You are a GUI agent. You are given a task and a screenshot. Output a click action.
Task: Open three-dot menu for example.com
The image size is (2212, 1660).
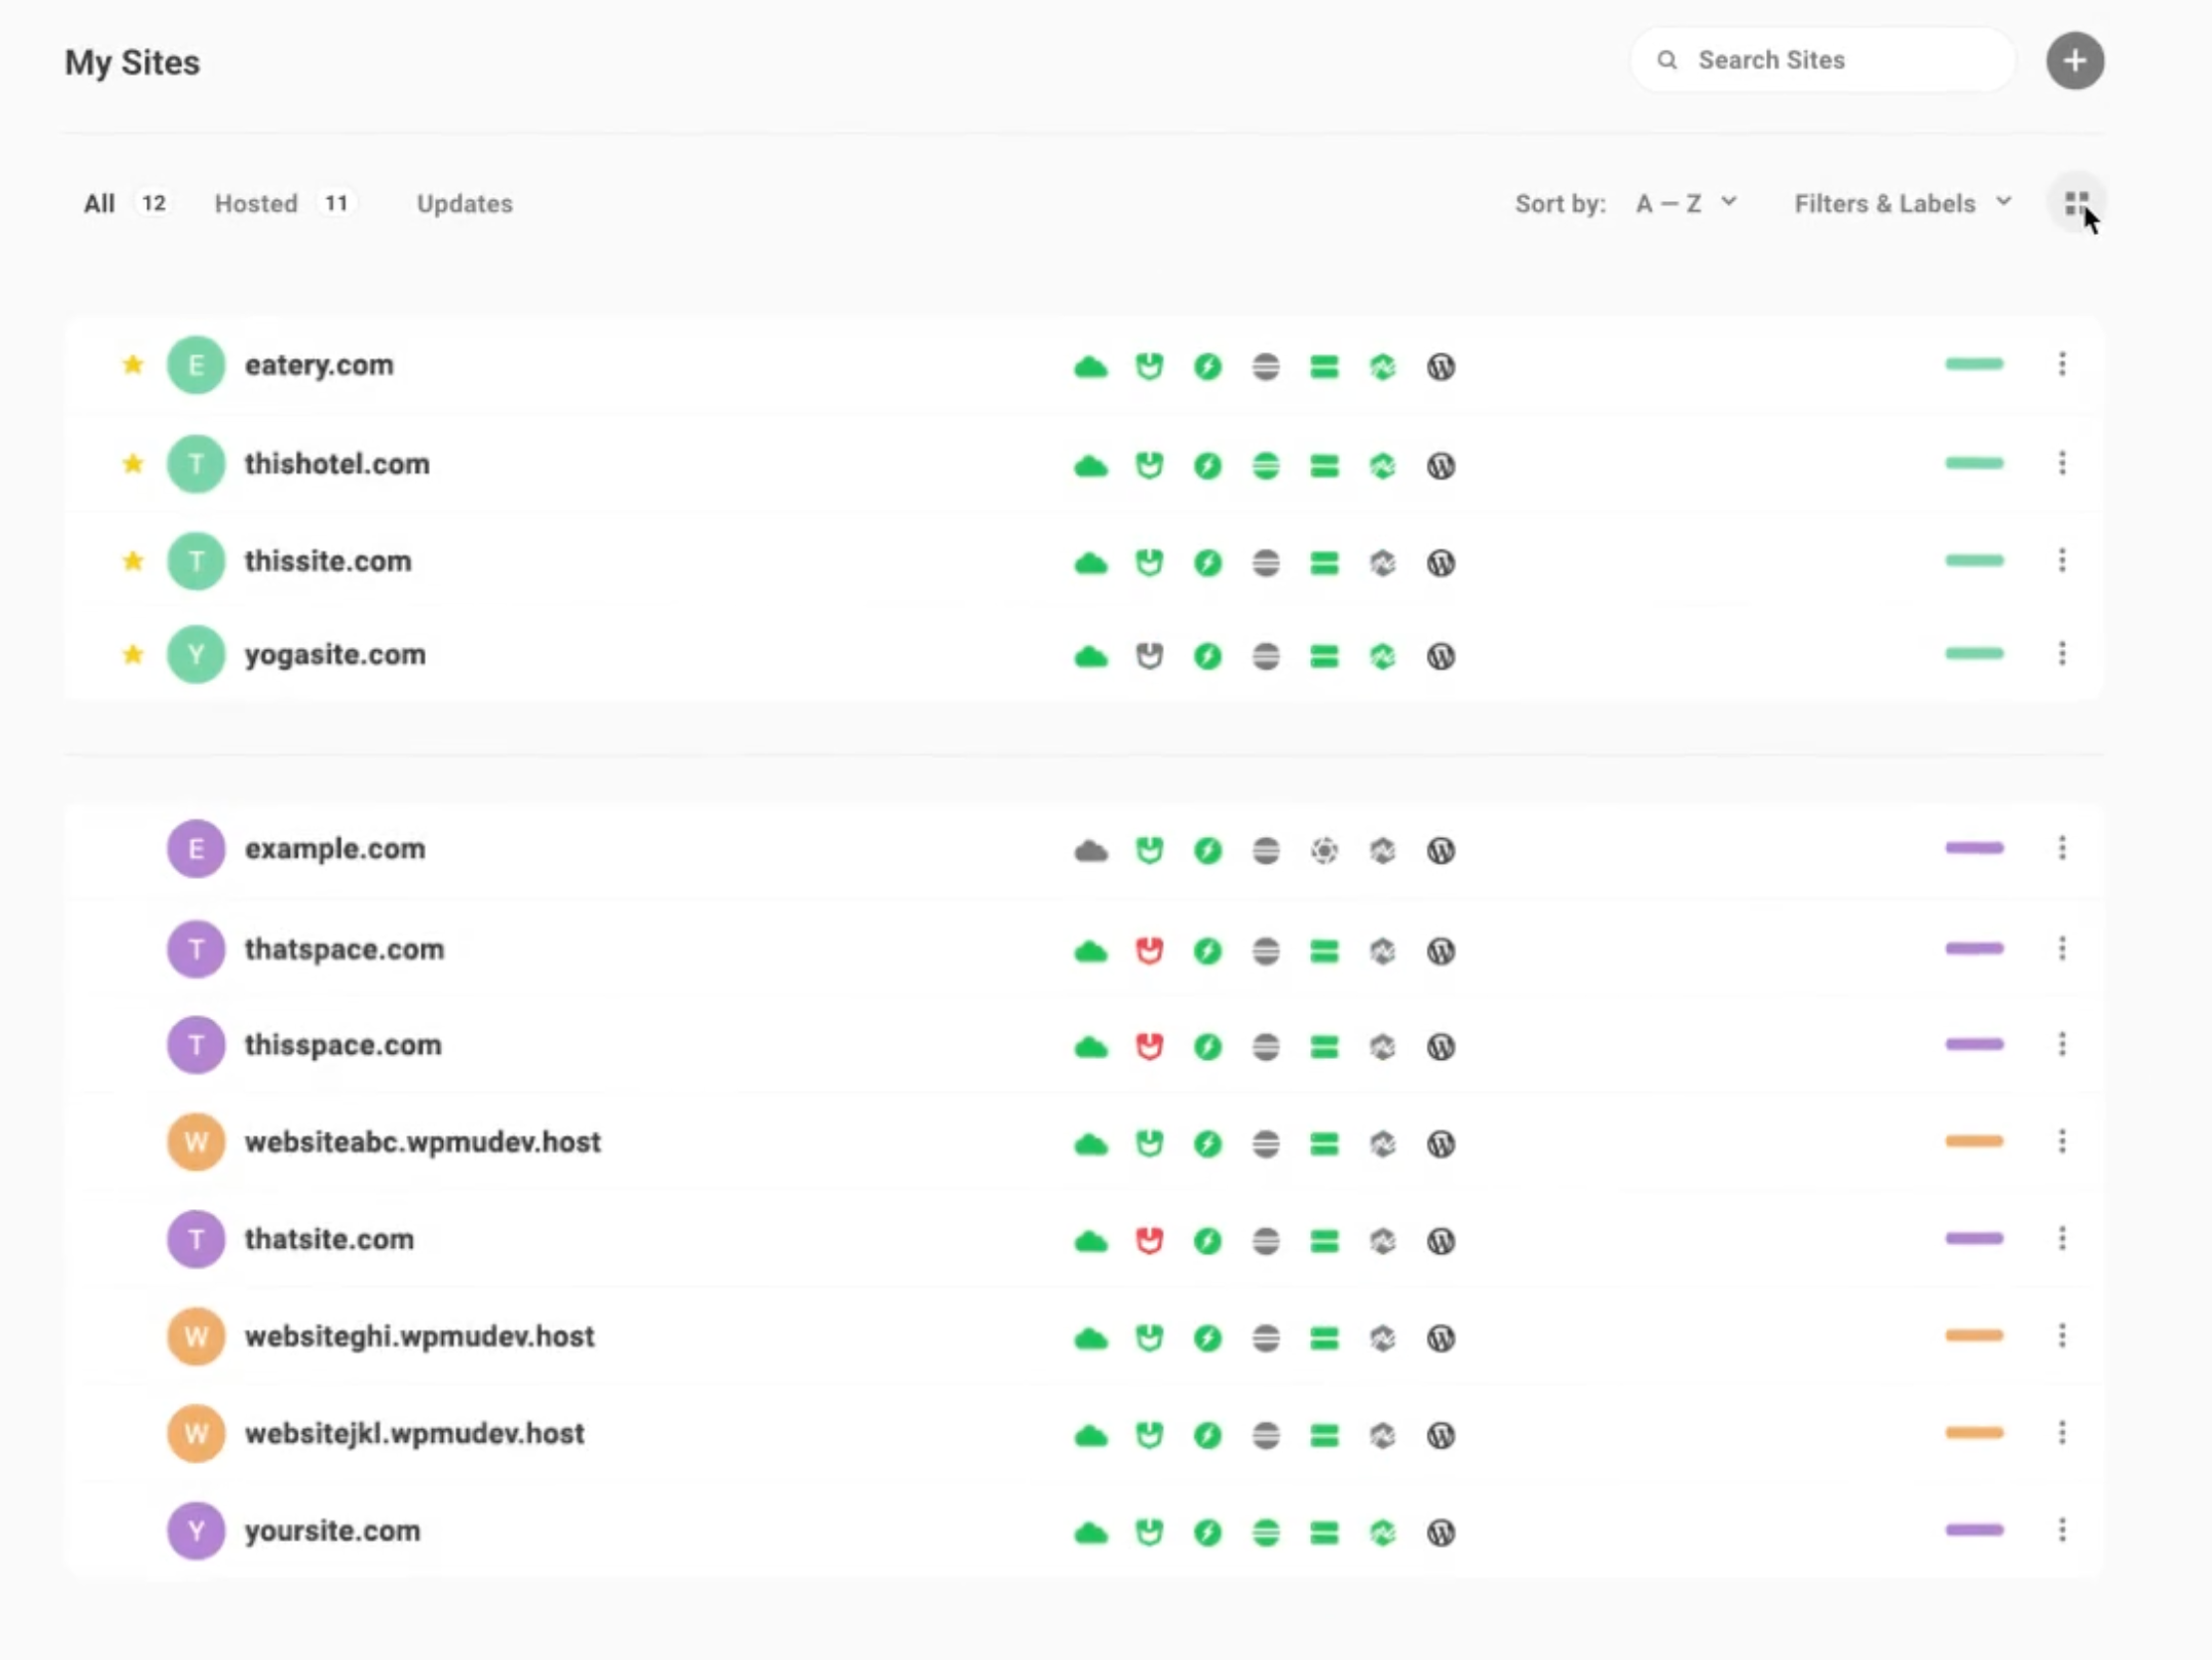2062,848
